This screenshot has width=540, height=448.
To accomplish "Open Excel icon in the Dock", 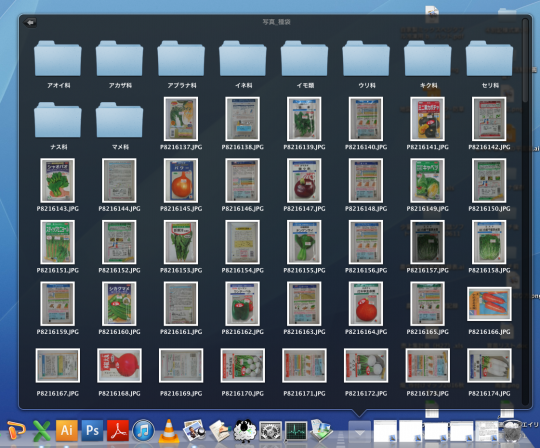I will click(41, 430).
